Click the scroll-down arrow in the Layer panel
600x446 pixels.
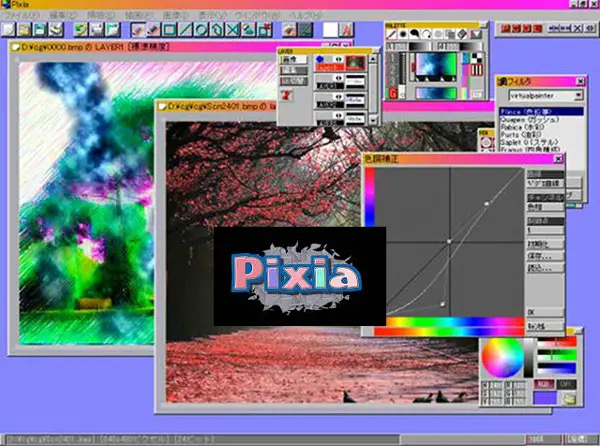373,120
